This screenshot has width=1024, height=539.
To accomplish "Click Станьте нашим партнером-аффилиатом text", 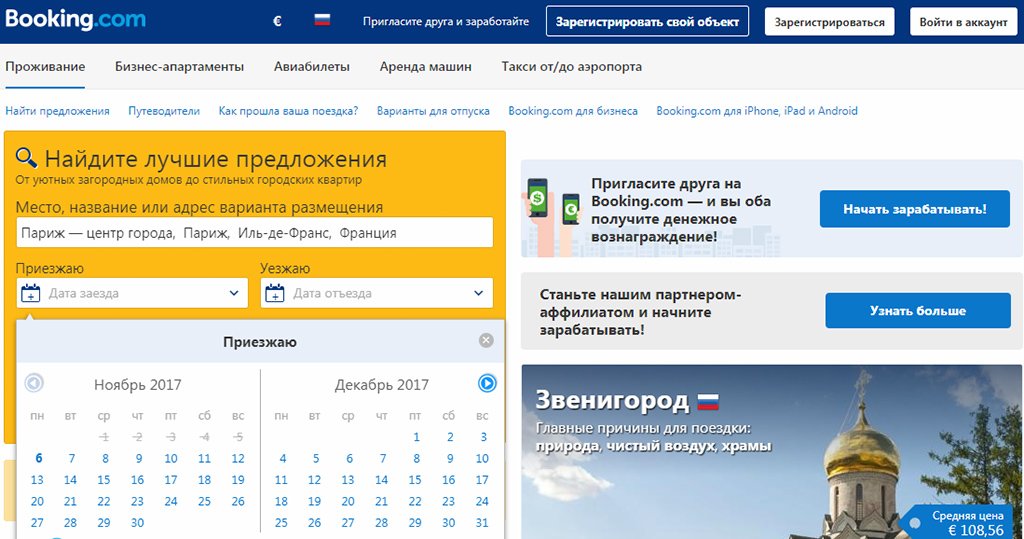I will coord(640,312).
